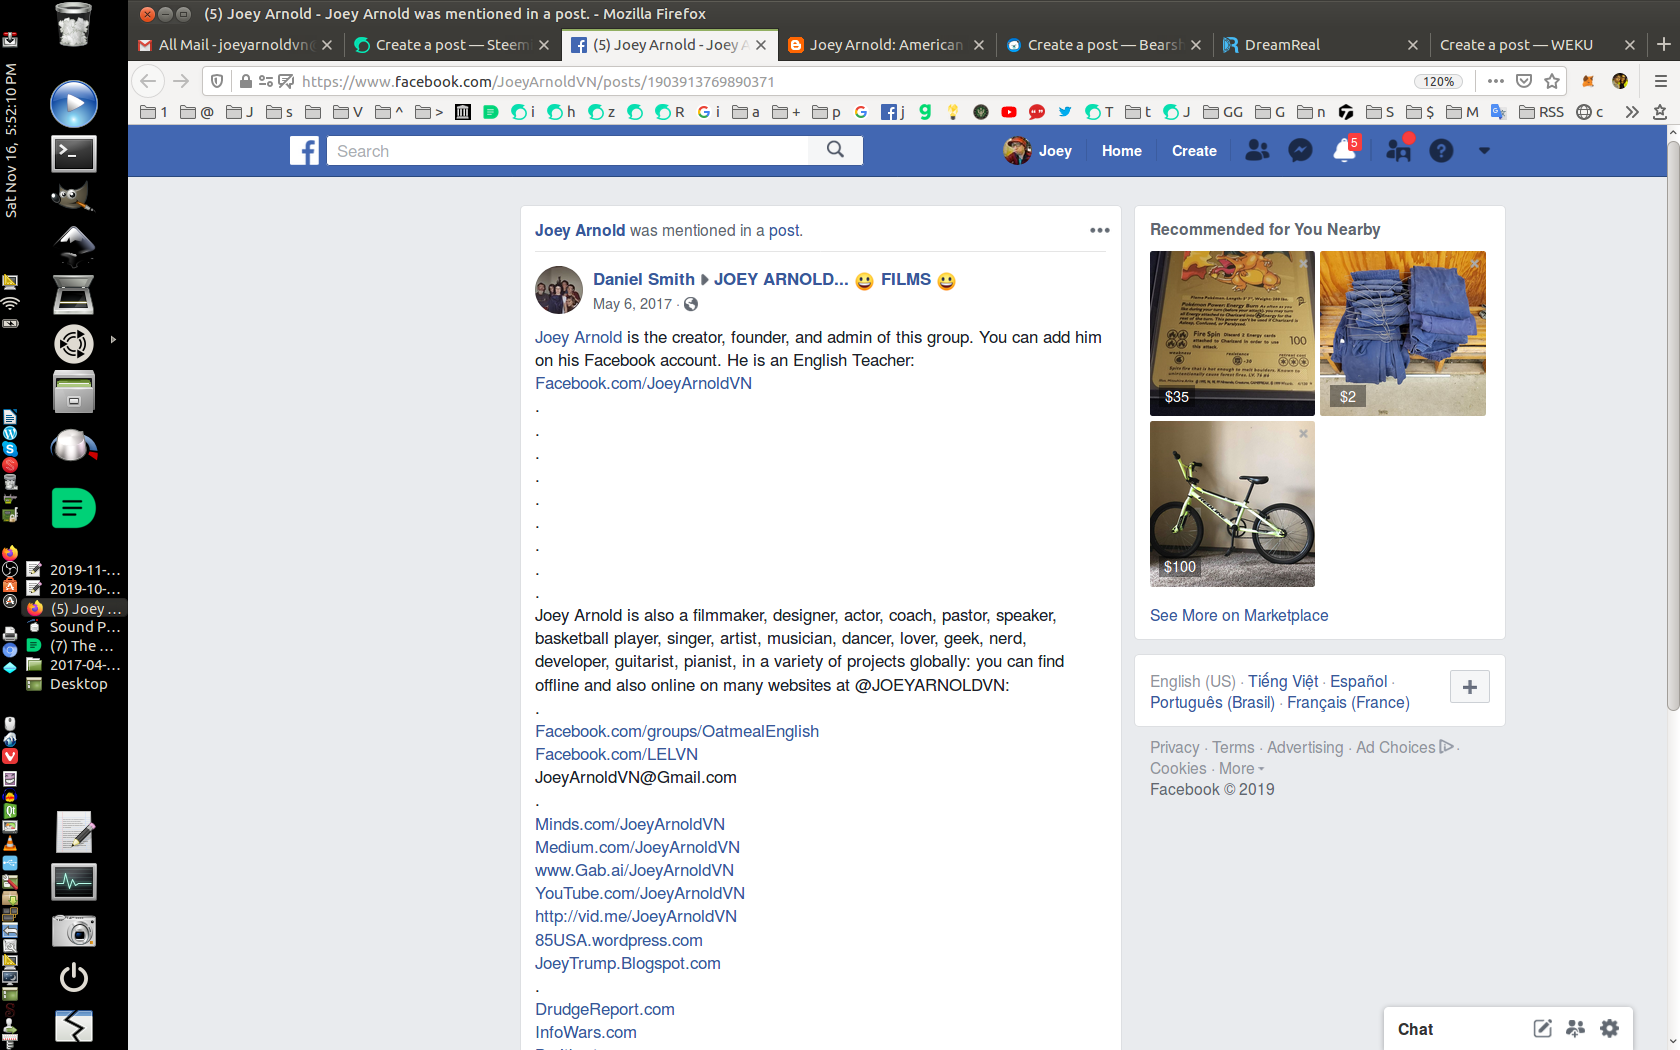This screenshot has width=1680, height=1050.
Task: Visit the Facebook.com/groups/OatmealEnglish link
Action: (677, 731)
